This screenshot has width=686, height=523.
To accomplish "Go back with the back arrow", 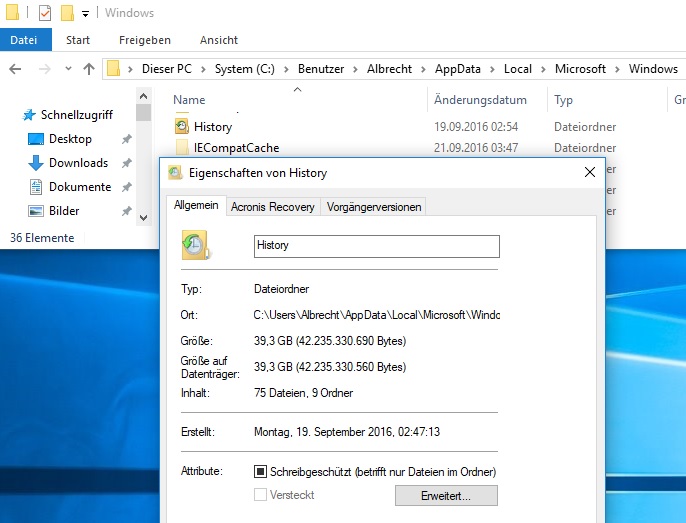I will point(15,69).
